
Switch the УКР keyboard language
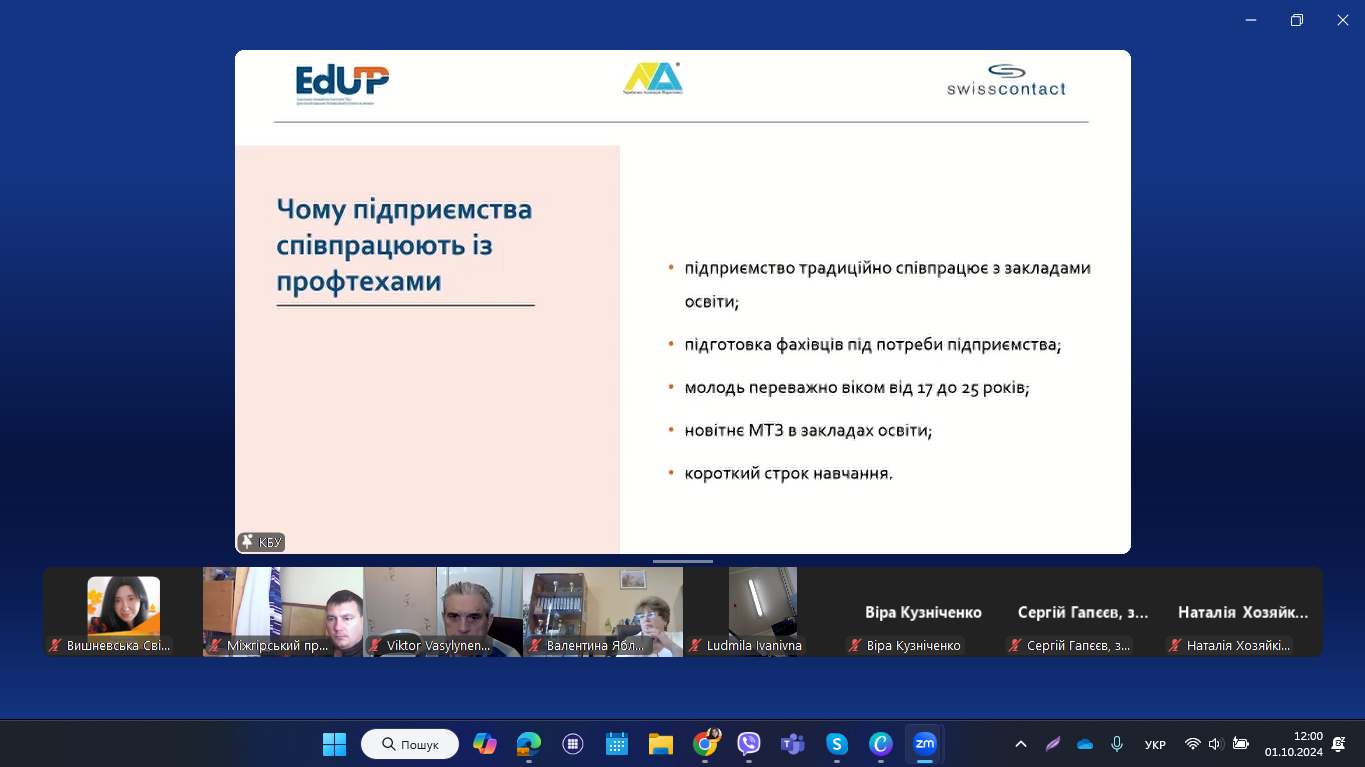tap(1155, 745)
